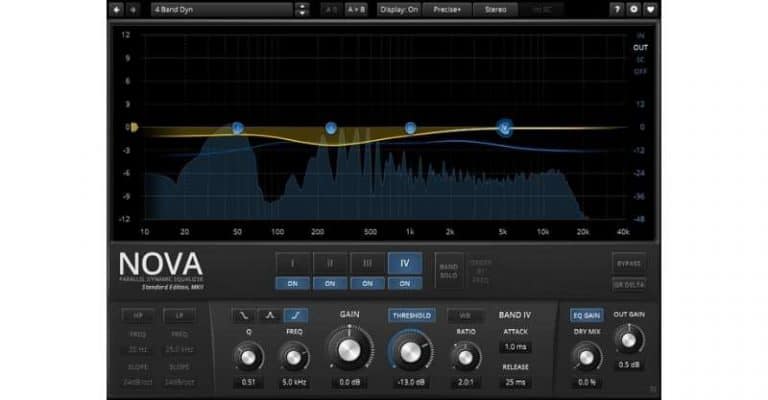Click band I node on the EQ graph

(238, 128)
